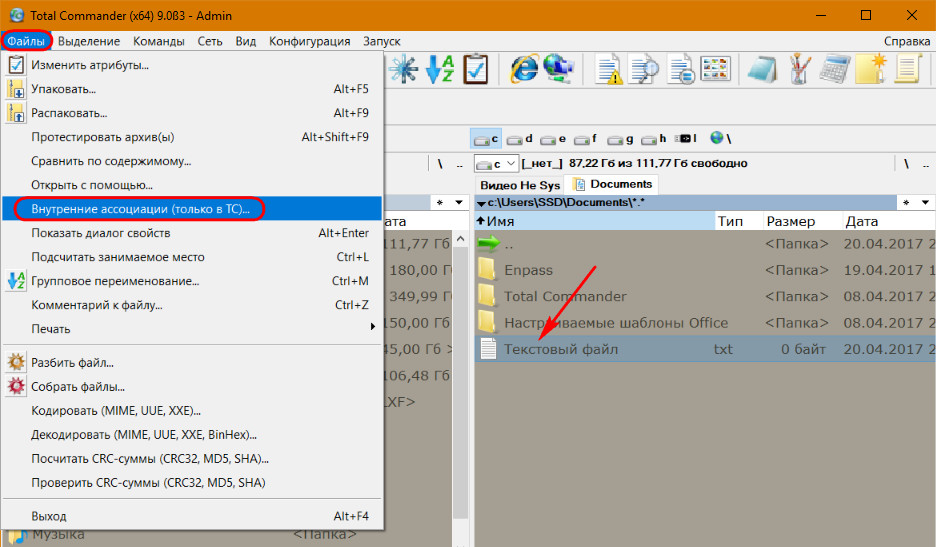Open the blue notepad toolbar icon

[762, 69]
